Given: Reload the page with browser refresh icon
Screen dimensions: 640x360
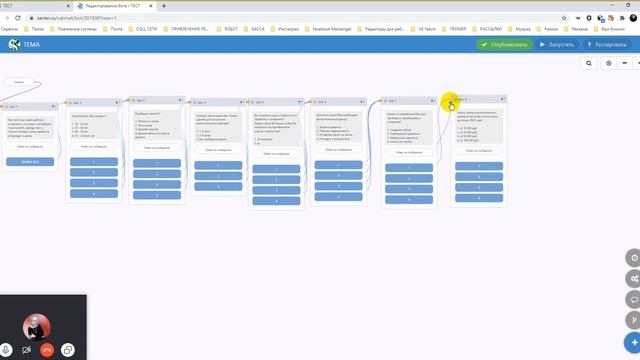Looking at the screenshot, I should pos(18,18).
